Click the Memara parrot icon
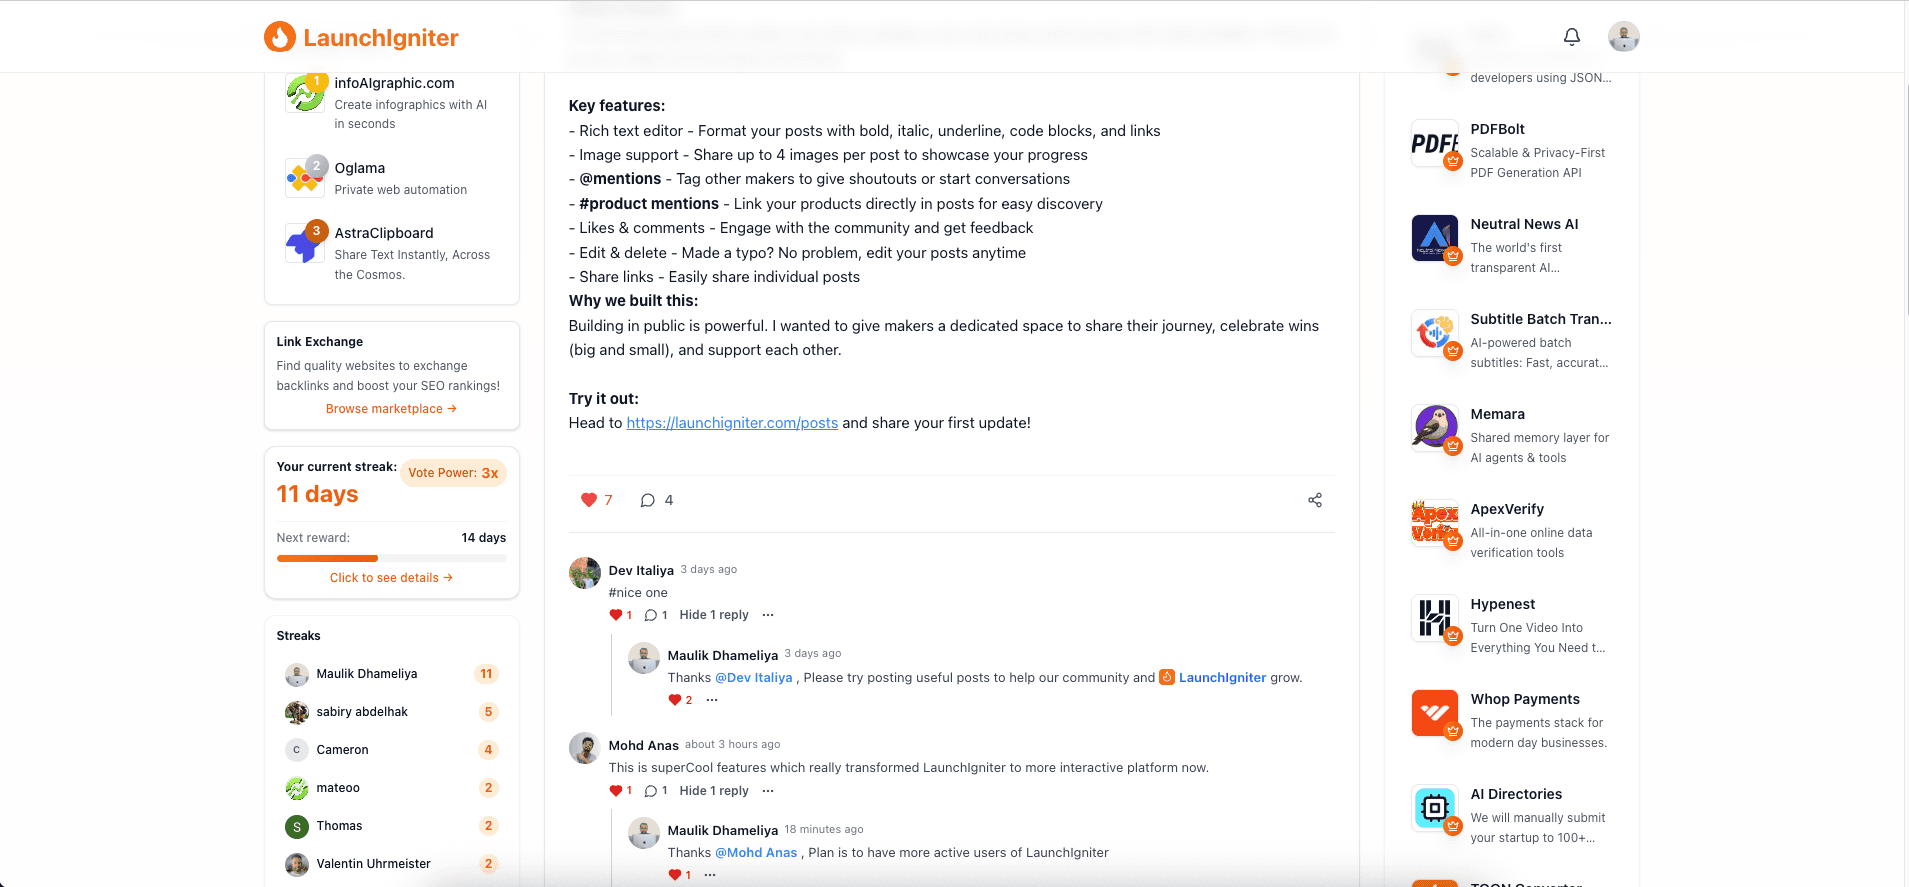 click(x=1437, y=428)
